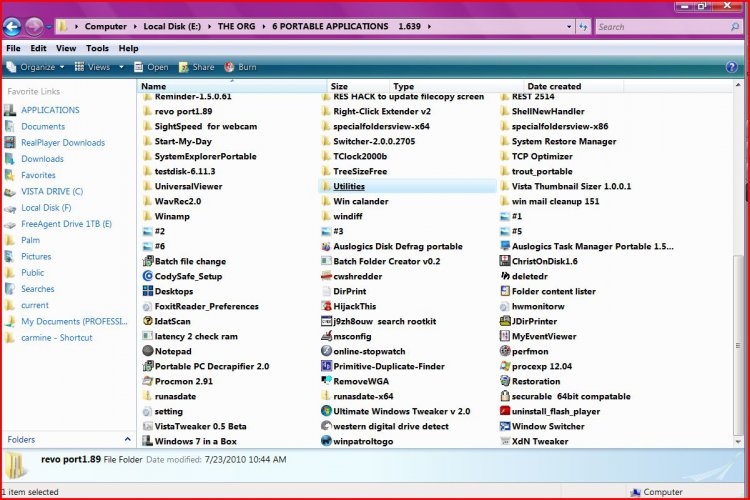Sort by the Name column header
The image size is (750, 500).
click(232, 86)
